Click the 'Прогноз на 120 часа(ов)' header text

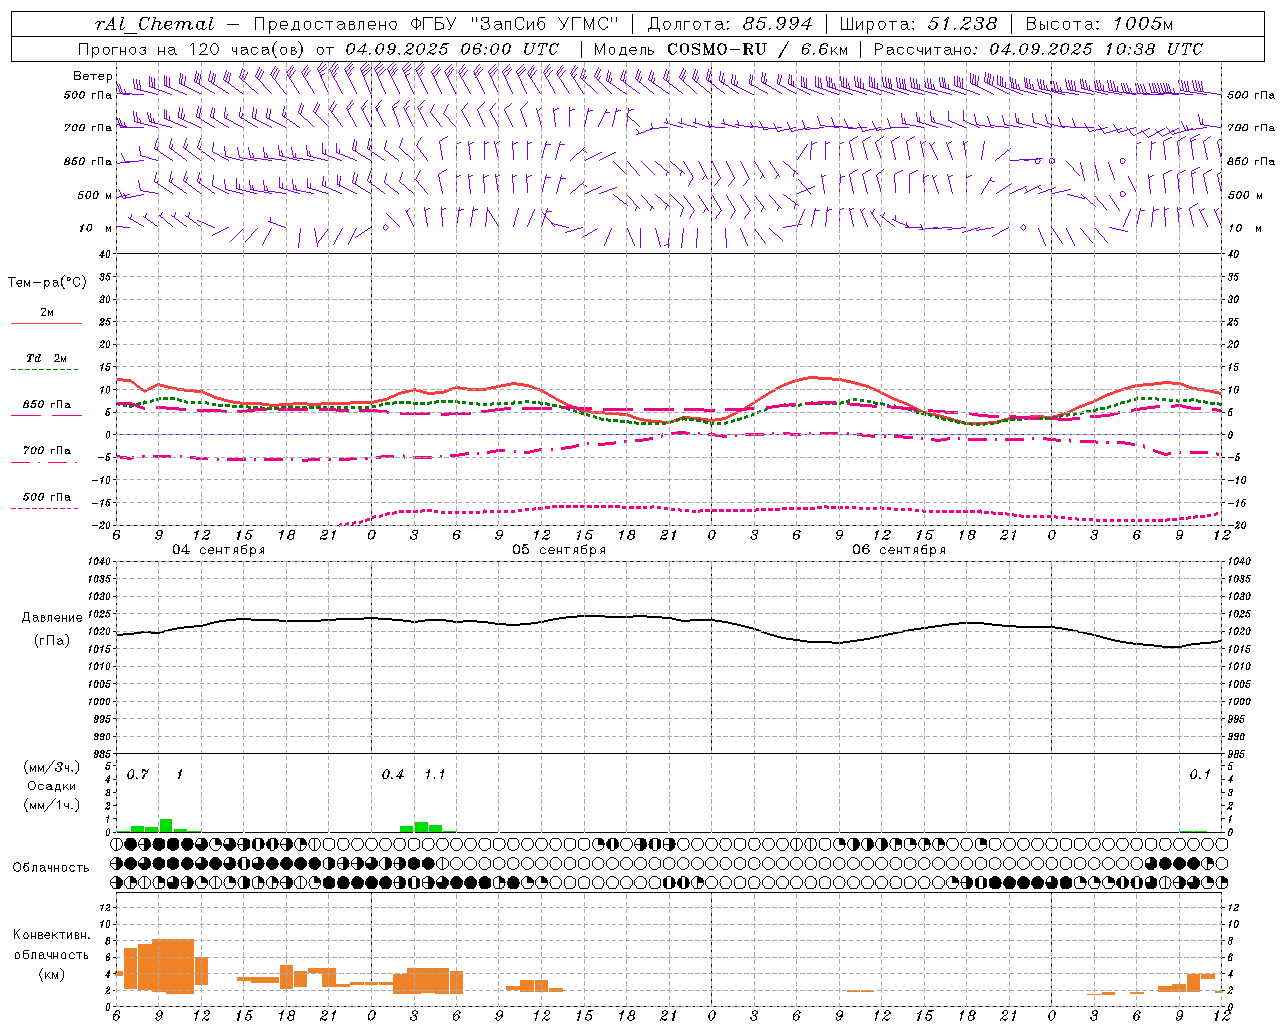click(x=192, y=49)
